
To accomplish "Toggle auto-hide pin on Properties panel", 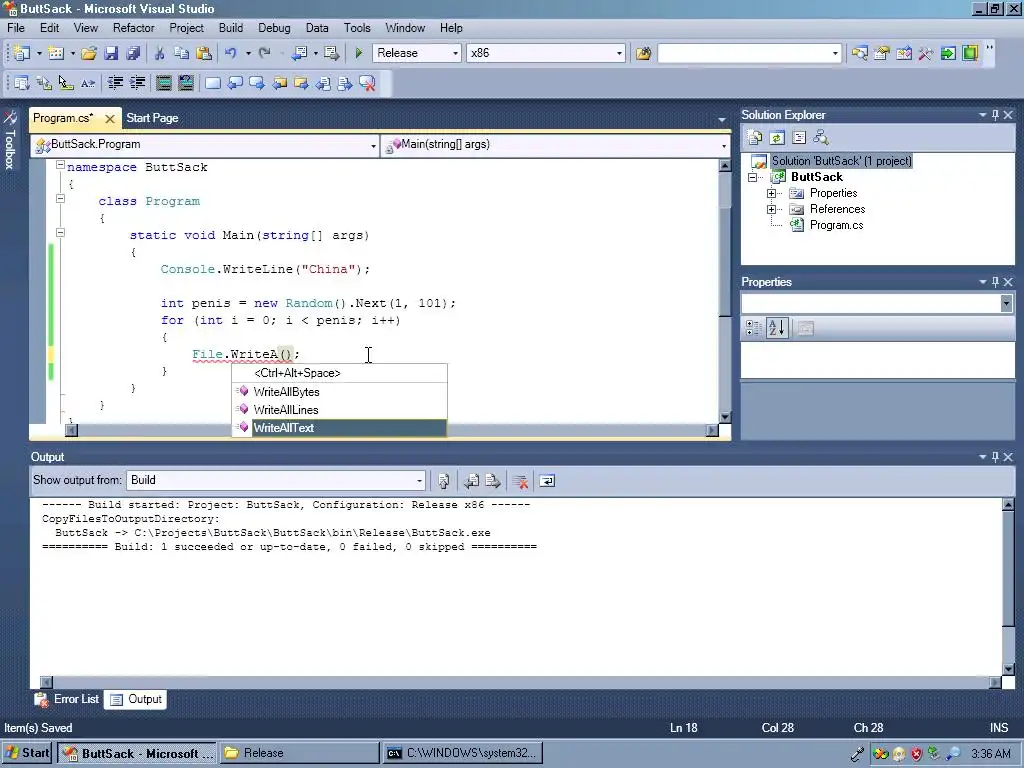I will click(x=995, y=282).
